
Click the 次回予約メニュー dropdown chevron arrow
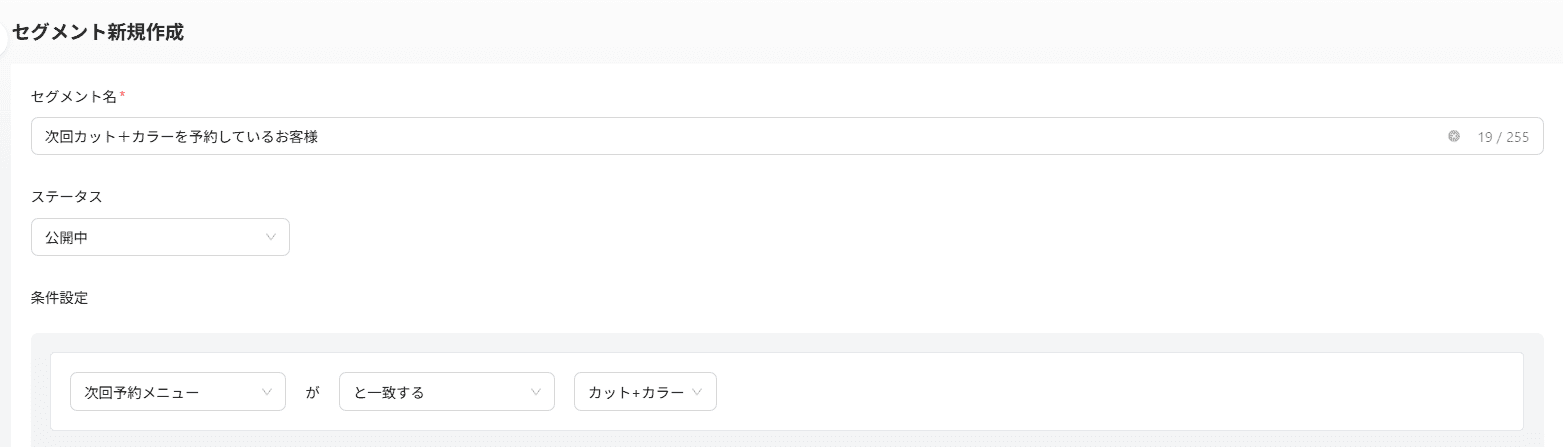click(267, 392)
